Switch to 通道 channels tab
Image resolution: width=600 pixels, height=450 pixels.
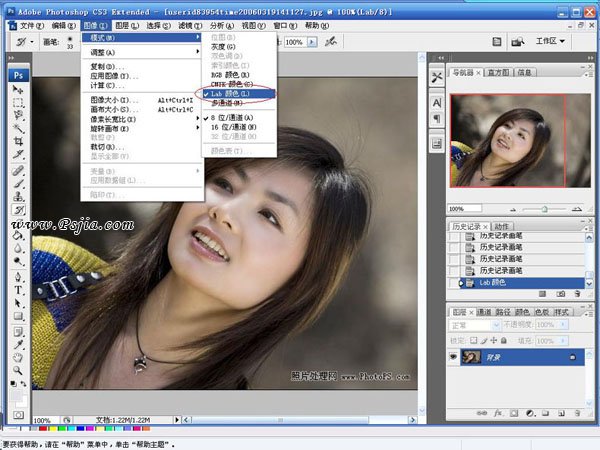coord(484,312)
